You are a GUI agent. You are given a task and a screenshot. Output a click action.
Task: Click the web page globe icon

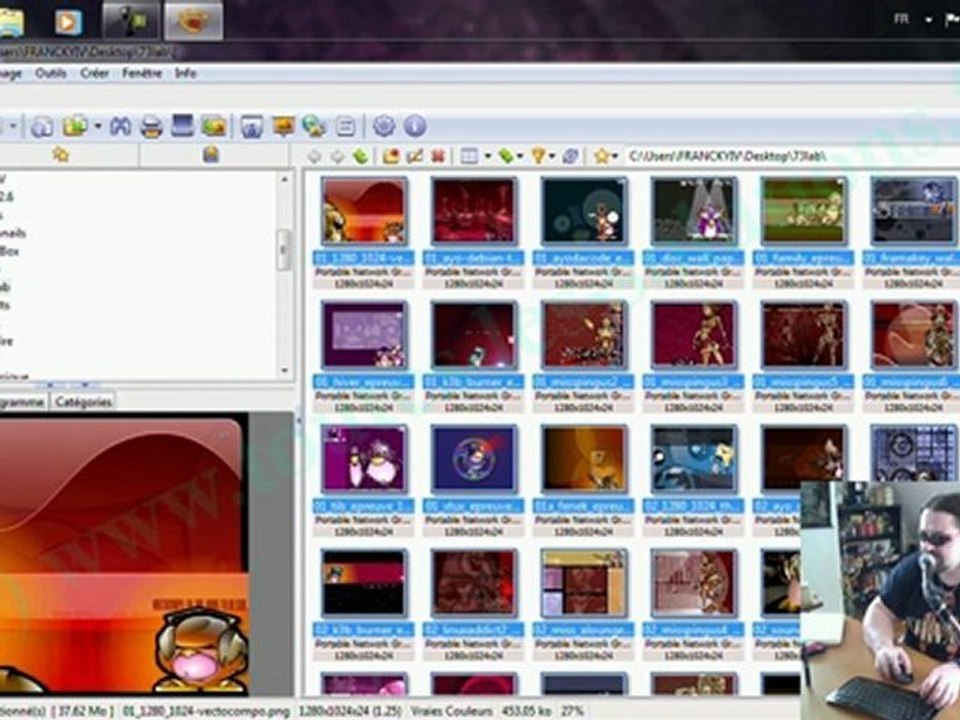(314, 127)
